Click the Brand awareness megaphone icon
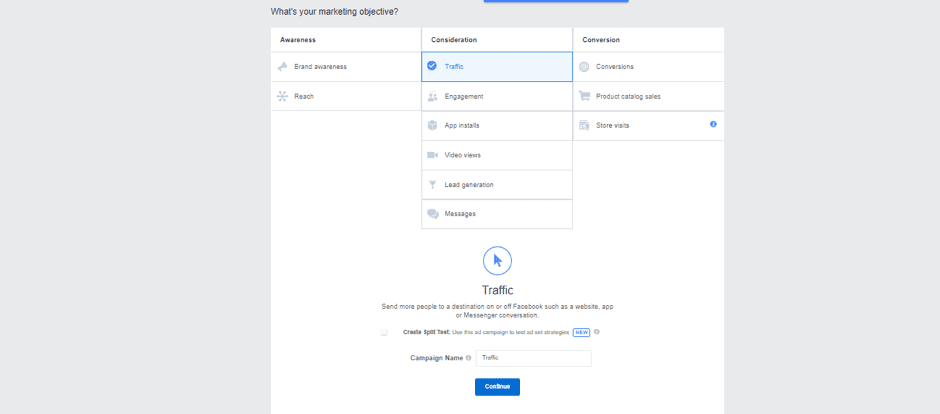Viewport: 940px width, 414px height. coord(283,67)
